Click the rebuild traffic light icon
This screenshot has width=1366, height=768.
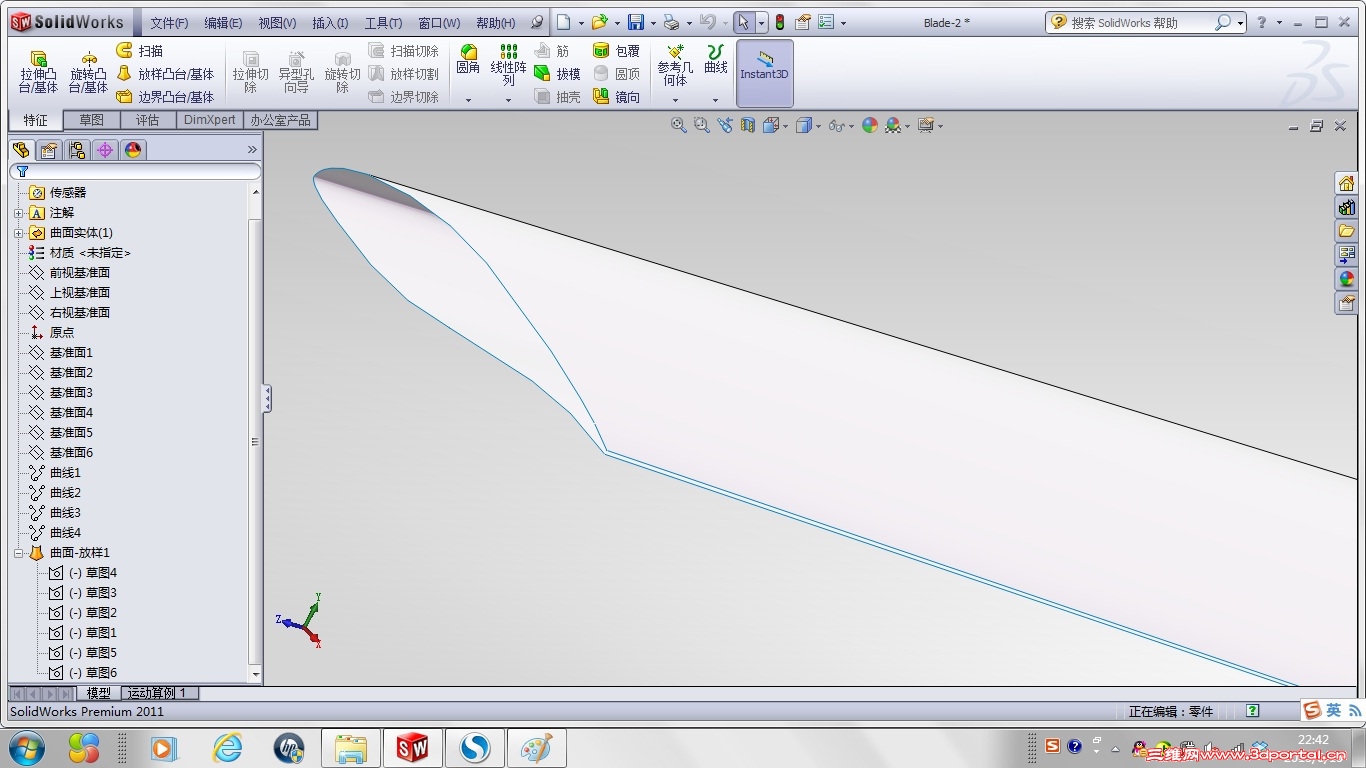780,22
